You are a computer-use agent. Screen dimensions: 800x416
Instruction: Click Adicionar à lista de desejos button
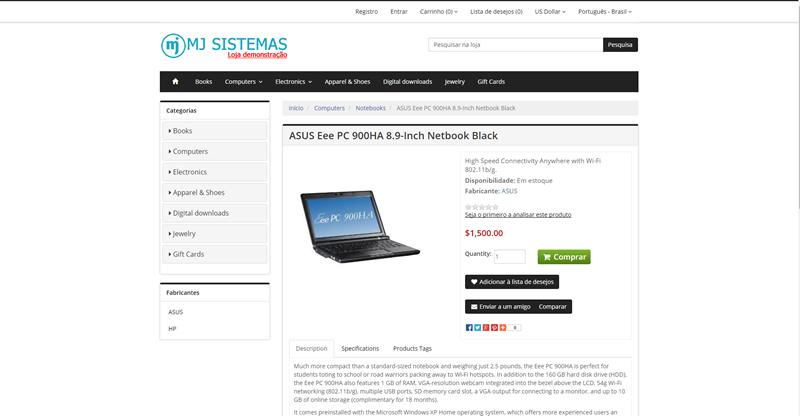click(x=512, y=282)
